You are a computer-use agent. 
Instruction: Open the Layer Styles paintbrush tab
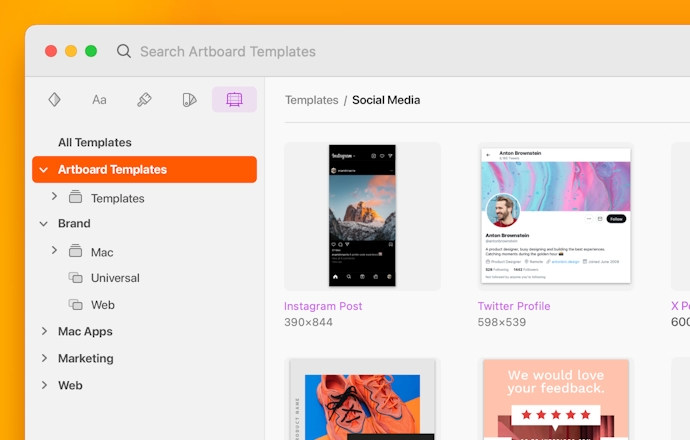(x=144, y=100)
